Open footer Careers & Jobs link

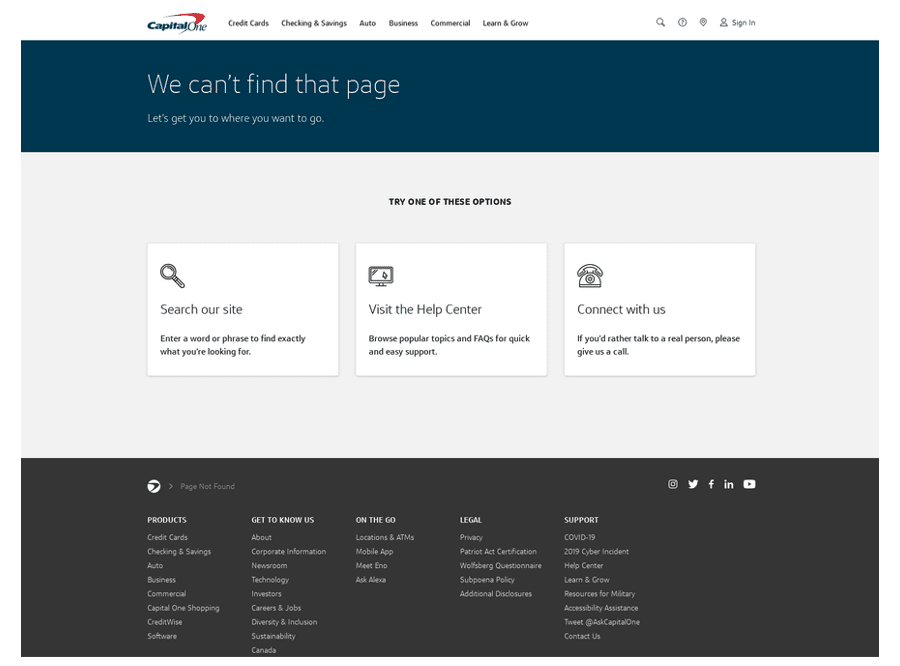[276, 608]
